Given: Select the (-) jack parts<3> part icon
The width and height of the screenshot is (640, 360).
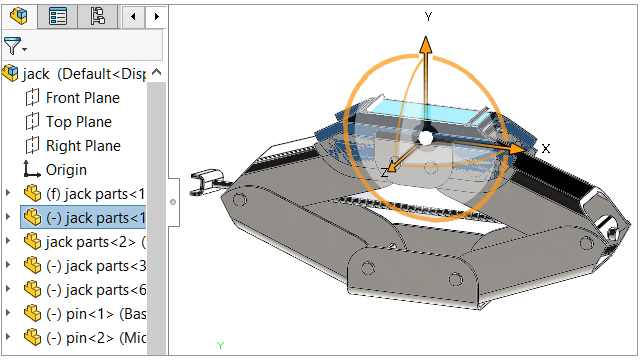Looking at the screenshot, I should click(x=33, y=266).
